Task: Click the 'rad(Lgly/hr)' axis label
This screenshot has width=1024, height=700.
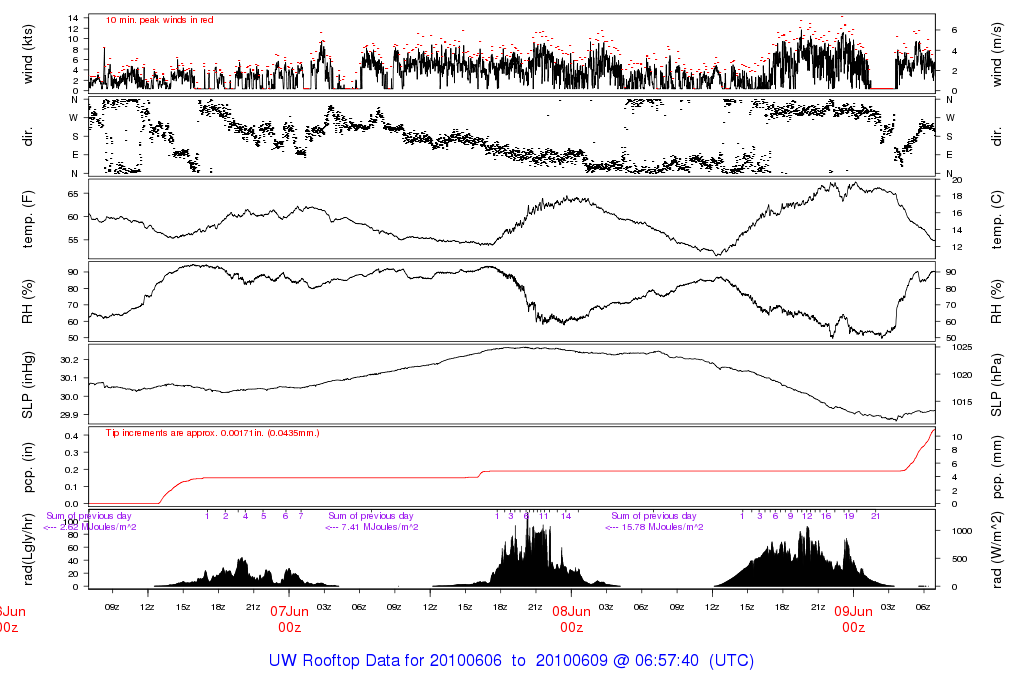Action: [27, 549]
